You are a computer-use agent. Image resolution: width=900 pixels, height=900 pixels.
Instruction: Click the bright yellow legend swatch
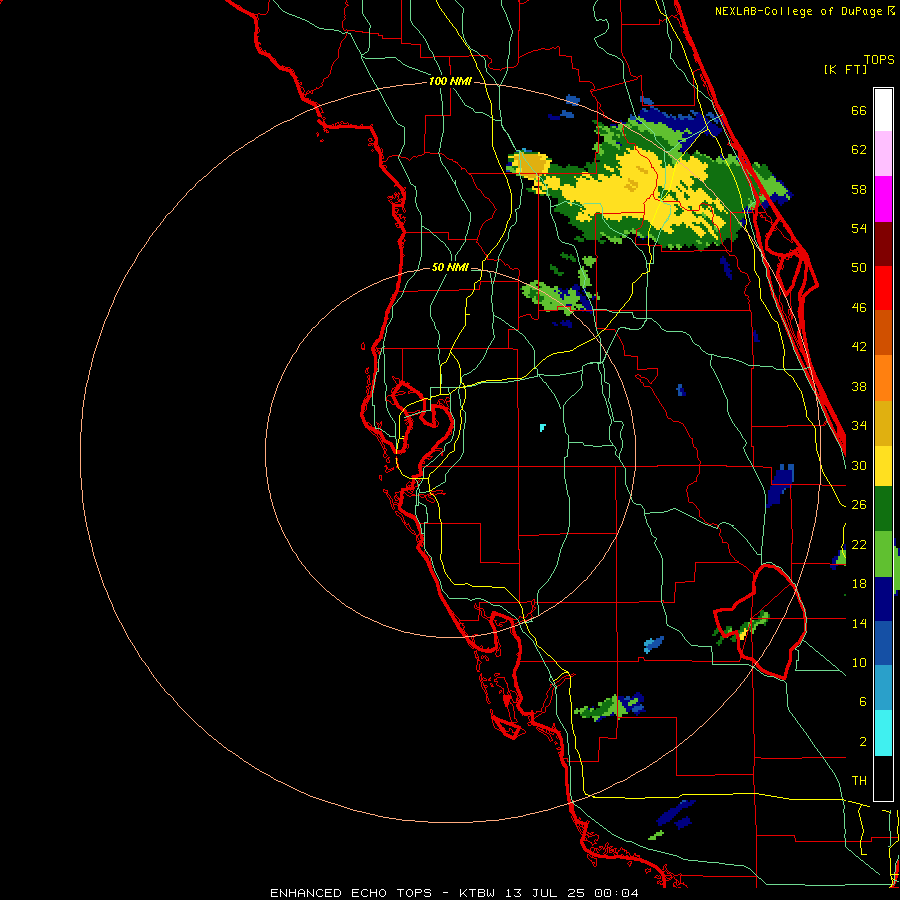coord(883,466)
